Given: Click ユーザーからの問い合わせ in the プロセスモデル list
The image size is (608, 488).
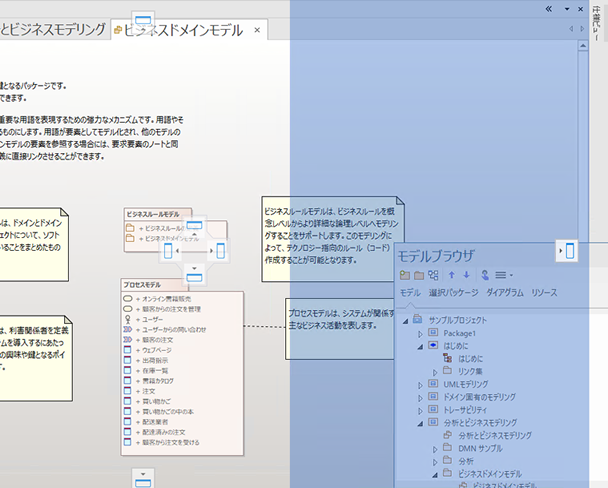Looking at the screenshot, I should [174, 329].
